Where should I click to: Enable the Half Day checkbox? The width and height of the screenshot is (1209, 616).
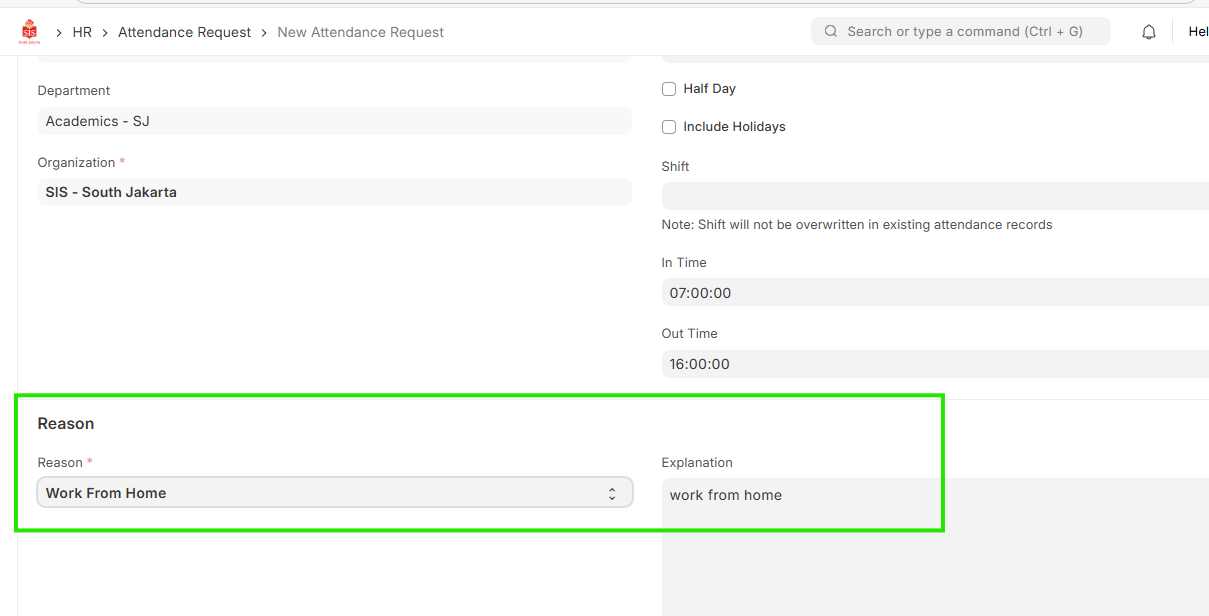pyautogui.click(x=669, y=89)
